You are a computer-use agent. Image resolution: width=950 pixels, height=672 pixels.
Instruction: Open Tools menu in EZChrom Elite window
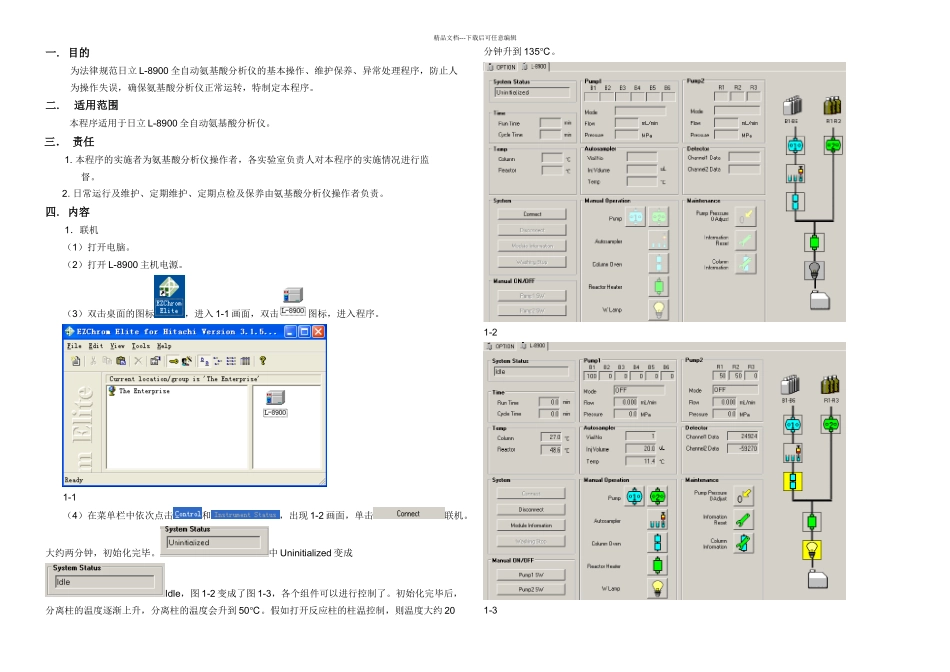pyautogui.click(x=141, y=346)
